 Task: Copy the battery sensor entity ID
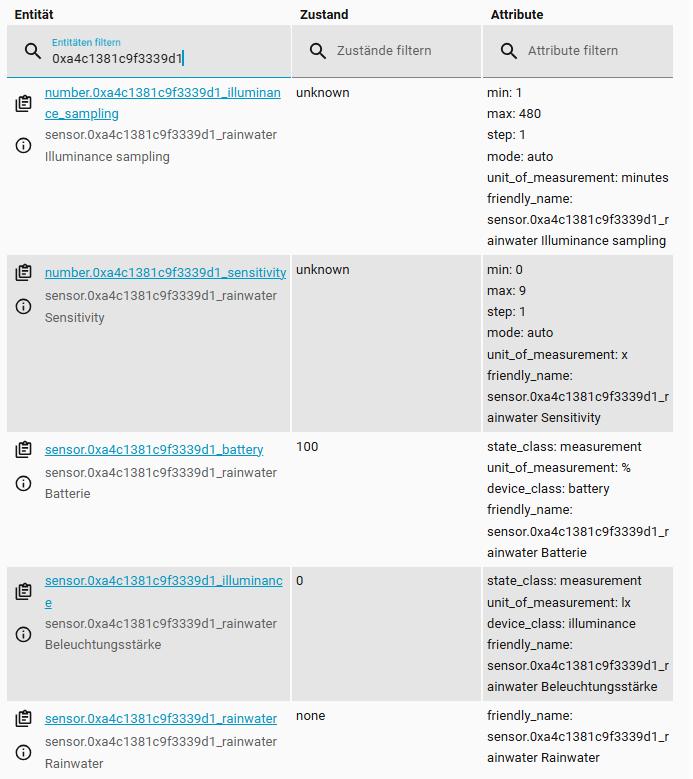pos(24,450)
